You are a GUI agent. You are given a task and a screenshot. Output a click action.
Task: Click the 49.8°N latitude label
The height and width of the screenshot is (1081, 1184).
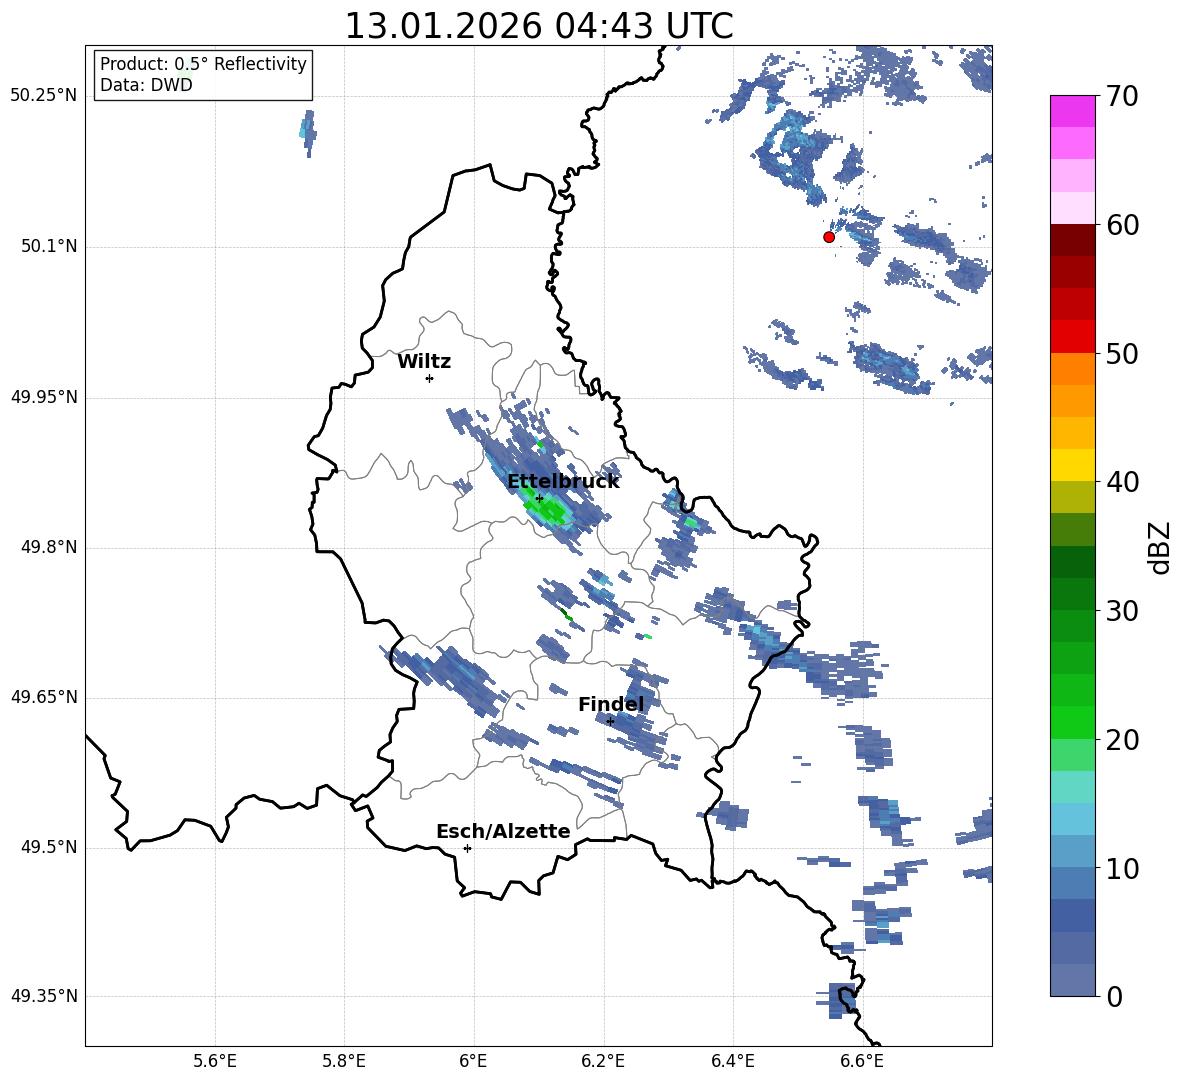48,547
